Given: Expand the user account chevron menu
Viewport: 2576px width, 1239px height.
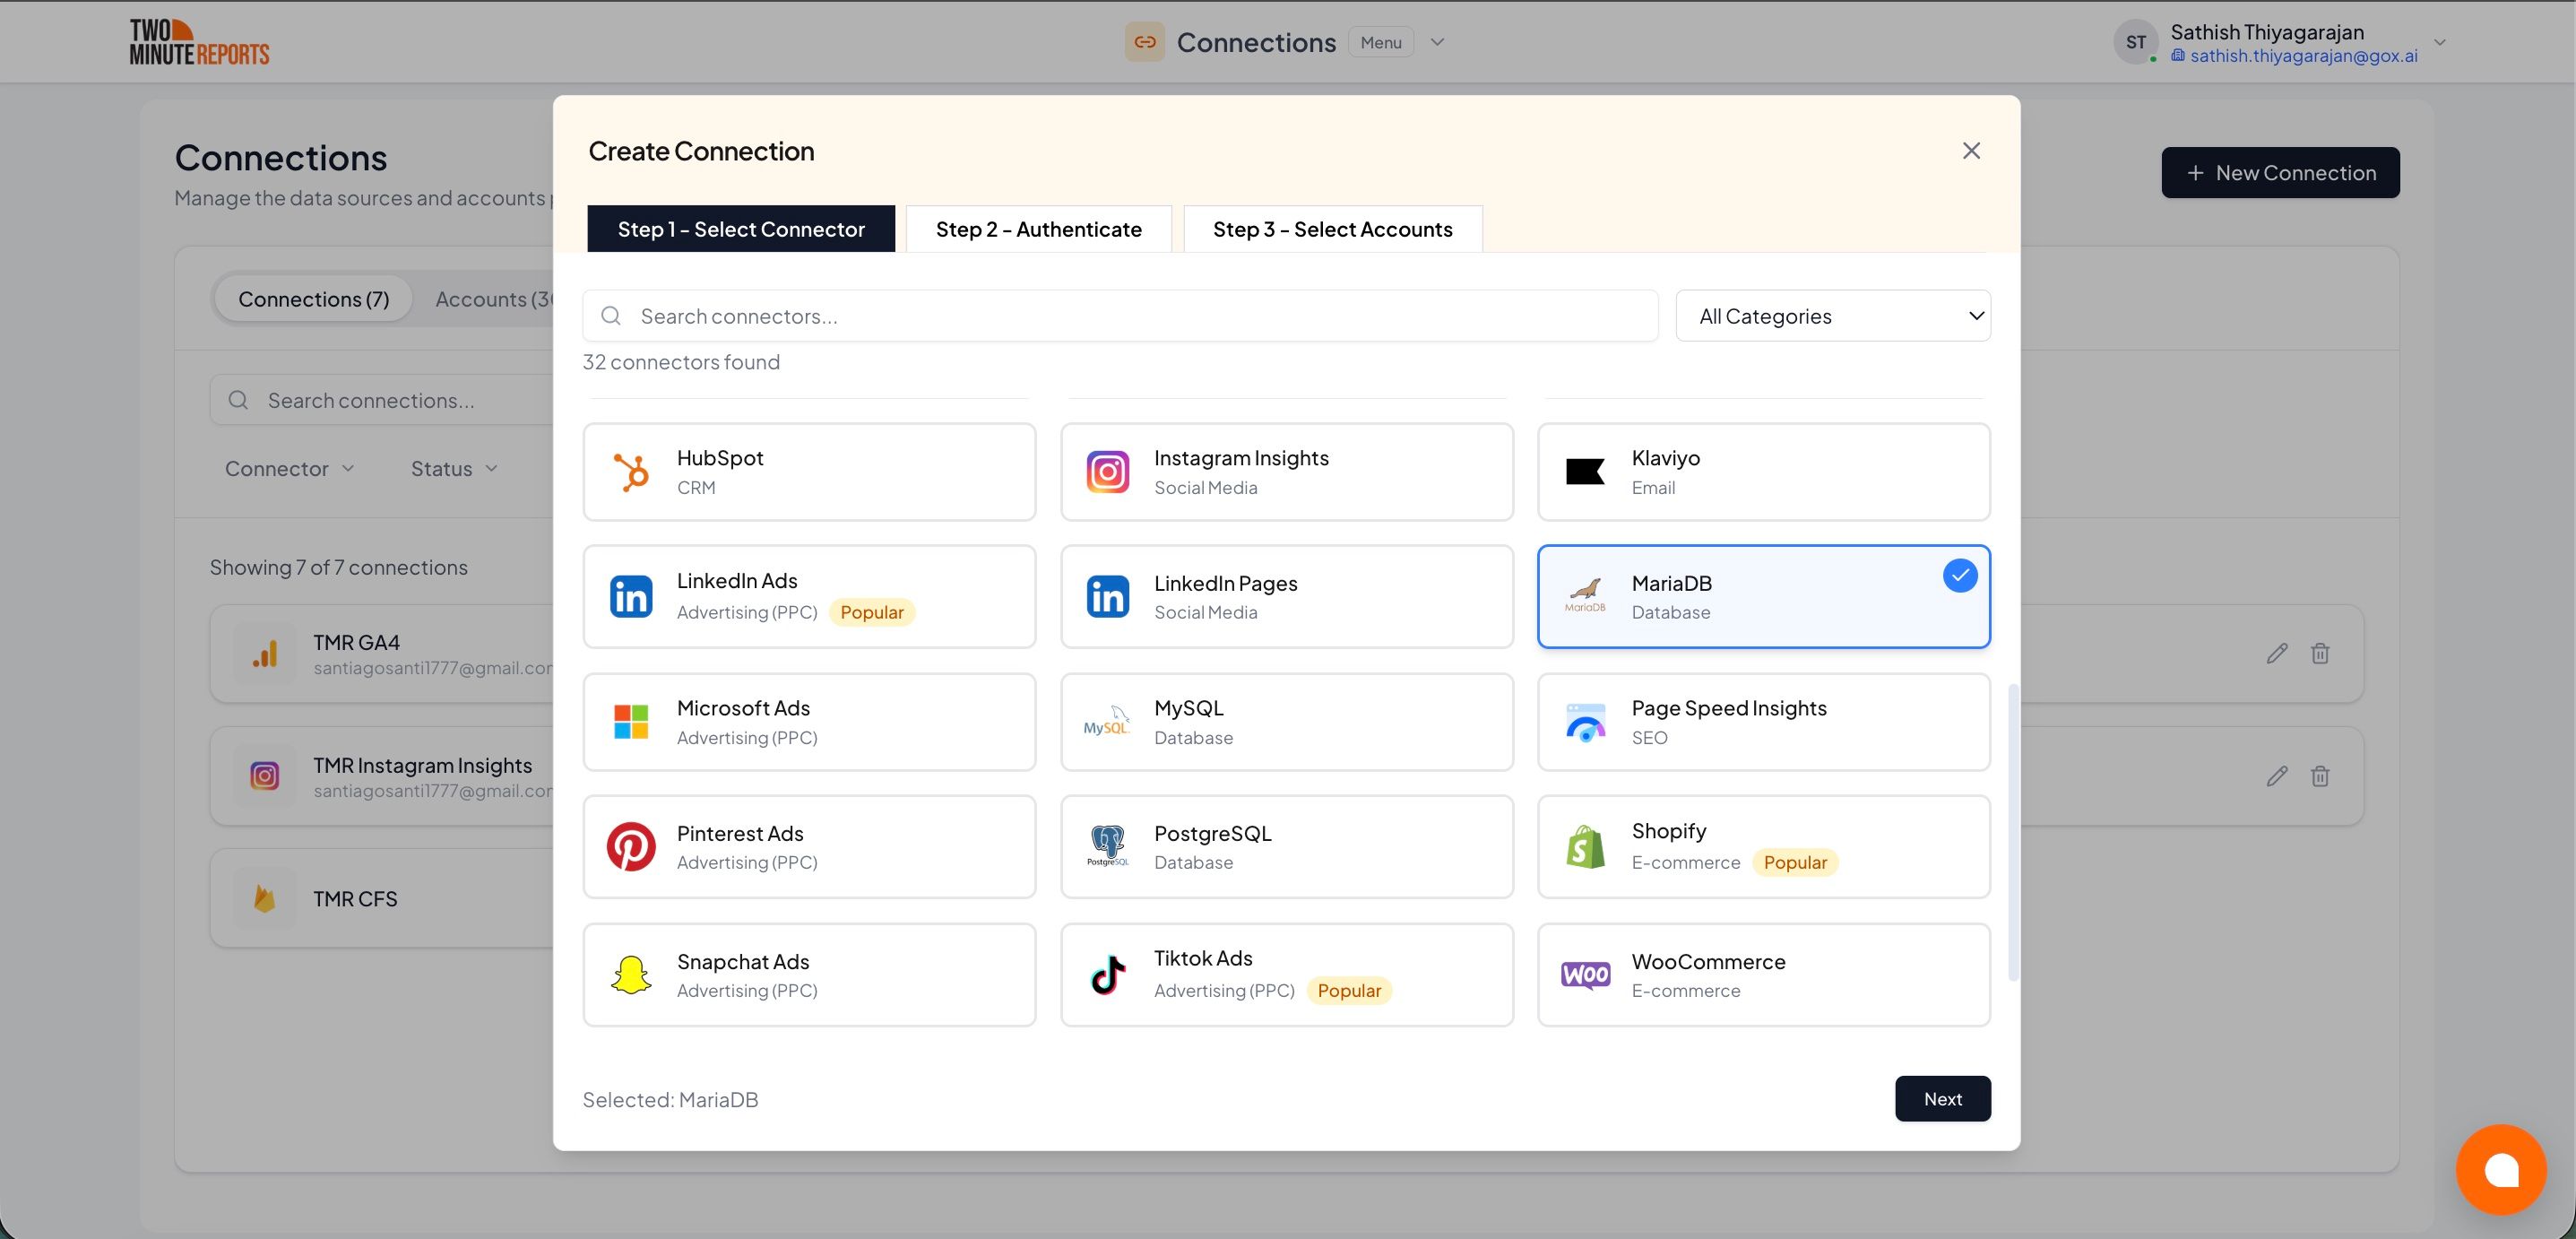Looking at the screenshot, I should tap(2439, 43).
